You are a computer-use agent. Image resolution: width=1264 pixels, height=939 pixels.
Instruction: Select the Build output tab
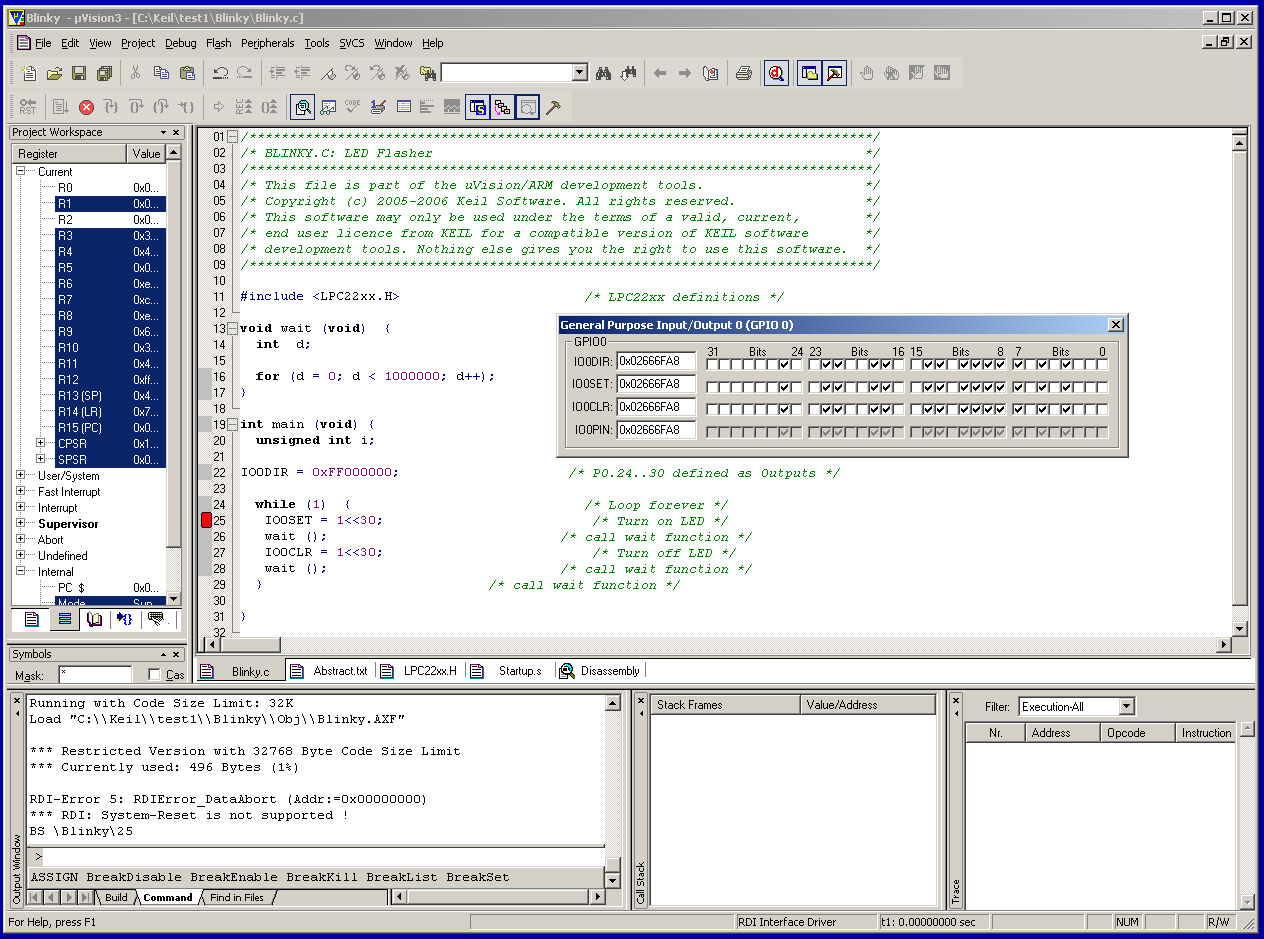point(116,897)
